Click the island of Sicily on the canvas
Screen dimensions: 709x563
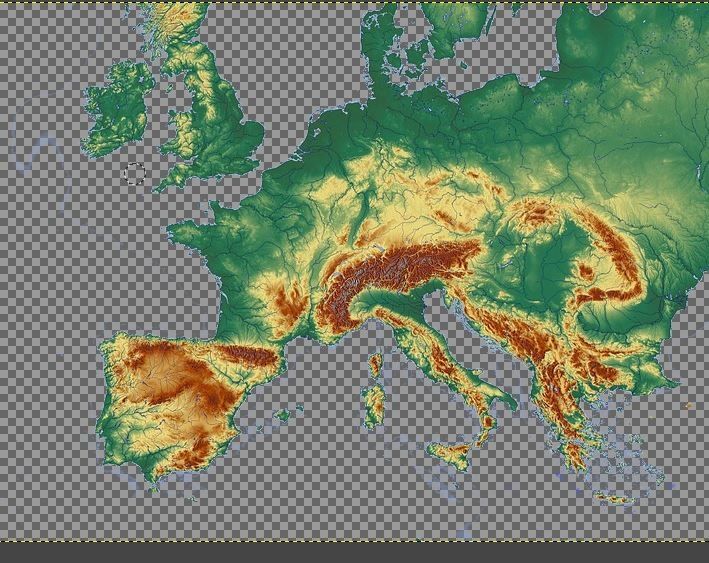coord(450,454)
